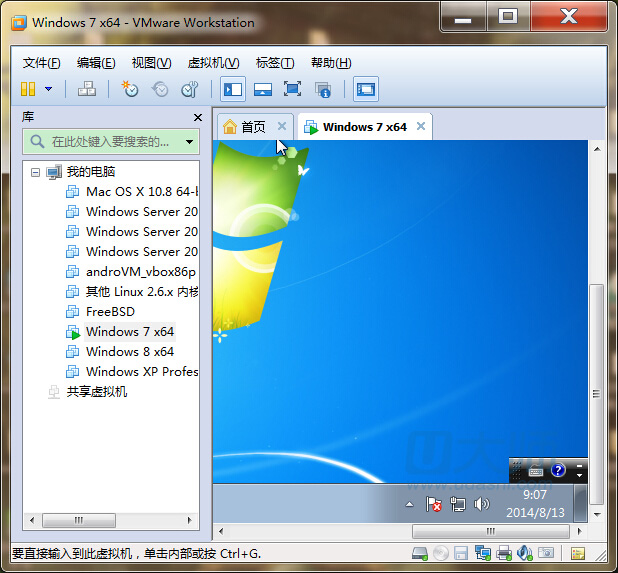Open the power options dropdown arrow

[48, 89]
